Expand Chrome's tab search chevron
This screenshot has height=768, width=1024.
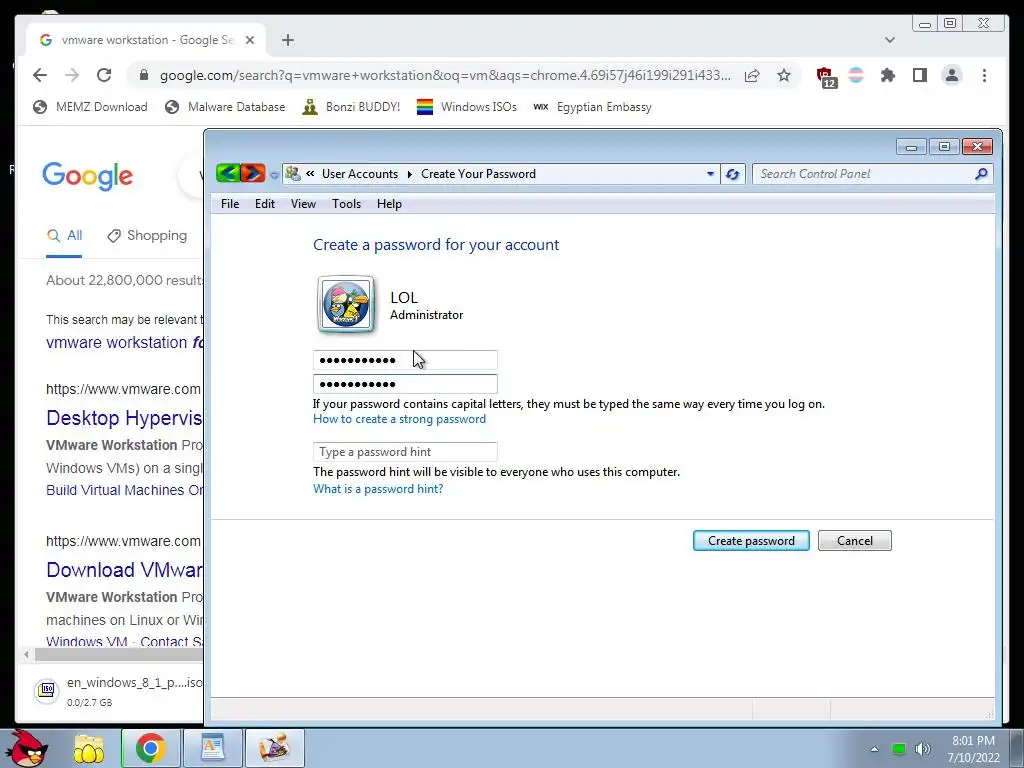click(x=889, y=40)
